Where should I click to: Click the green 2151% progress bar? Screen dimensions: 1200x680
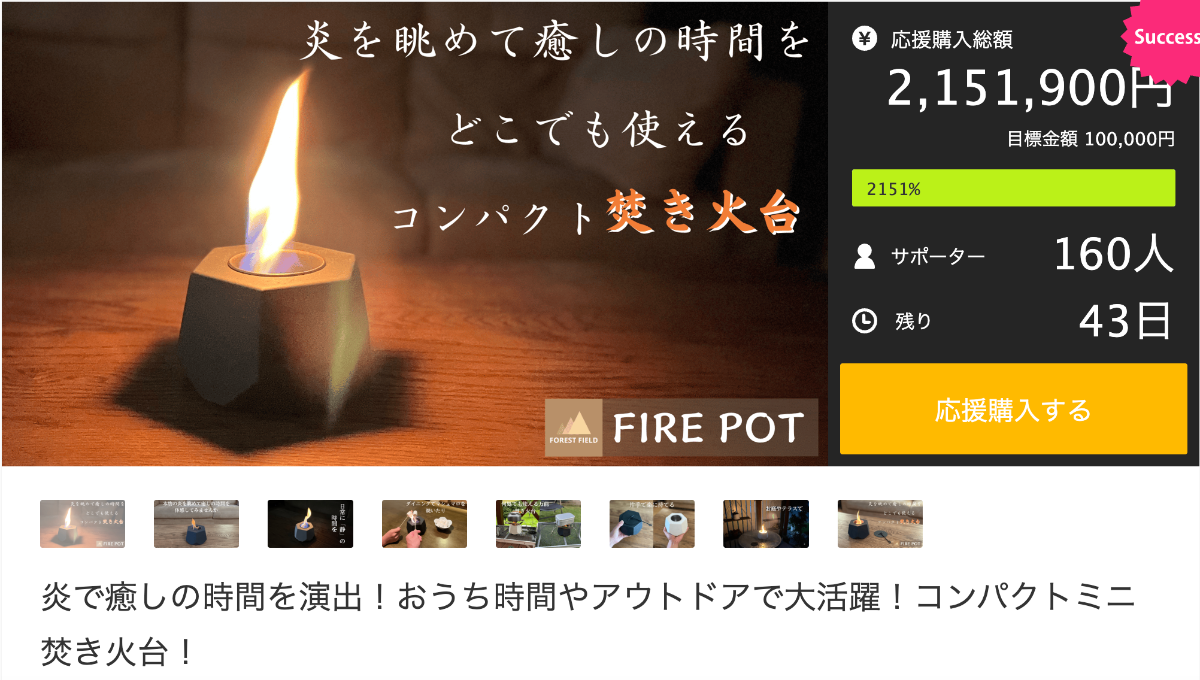[x=1013, y=188]
